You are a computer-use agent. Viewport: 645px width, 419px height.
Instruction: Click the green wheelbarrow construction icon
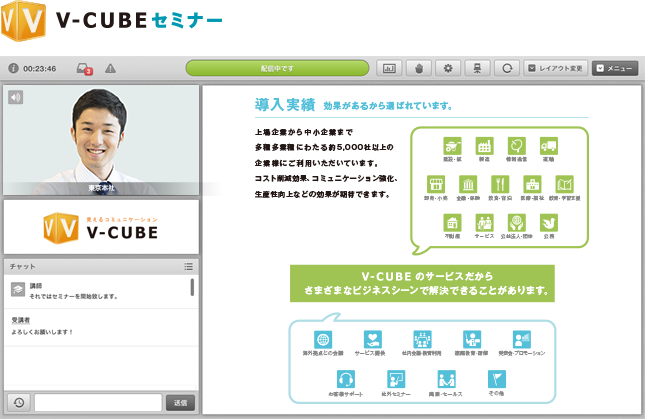pyautogui.click(x=452, y=146)
